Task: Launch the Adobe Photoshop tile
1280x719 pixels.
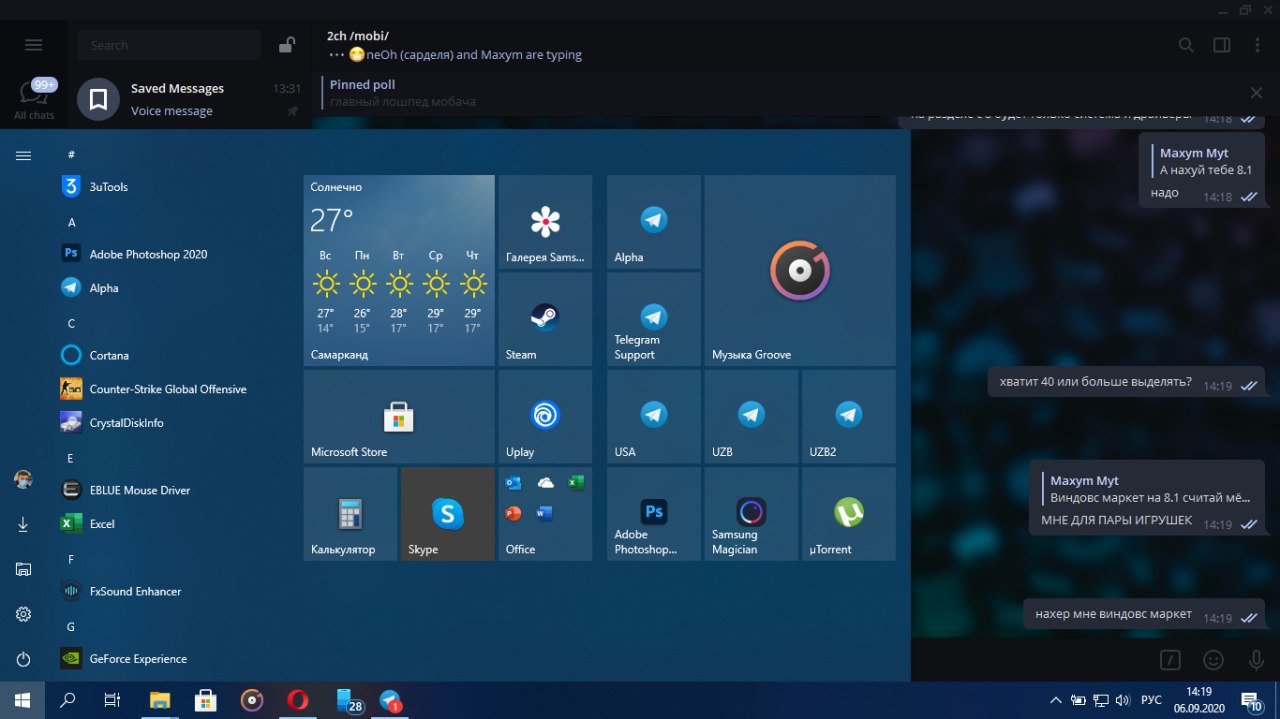Action: [x=654, y=514]
